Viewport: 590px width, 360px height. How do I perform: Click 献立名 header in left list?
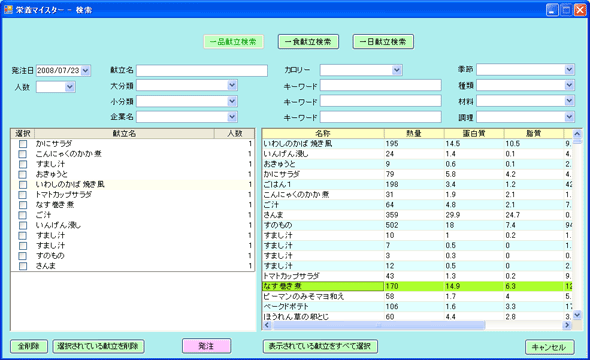[x=125, y=134]
